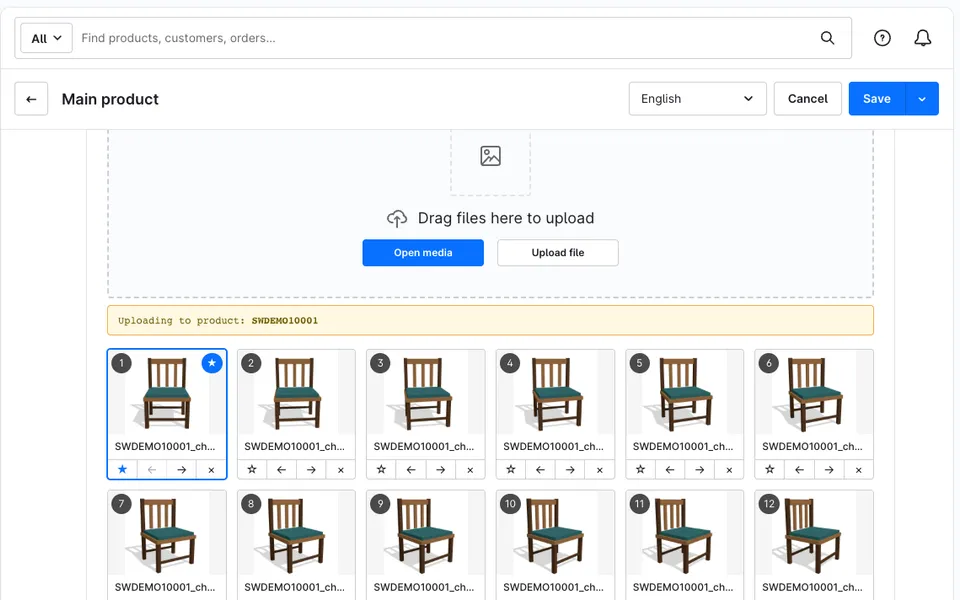Select chair thumbnail number 3

coord(426,394)
